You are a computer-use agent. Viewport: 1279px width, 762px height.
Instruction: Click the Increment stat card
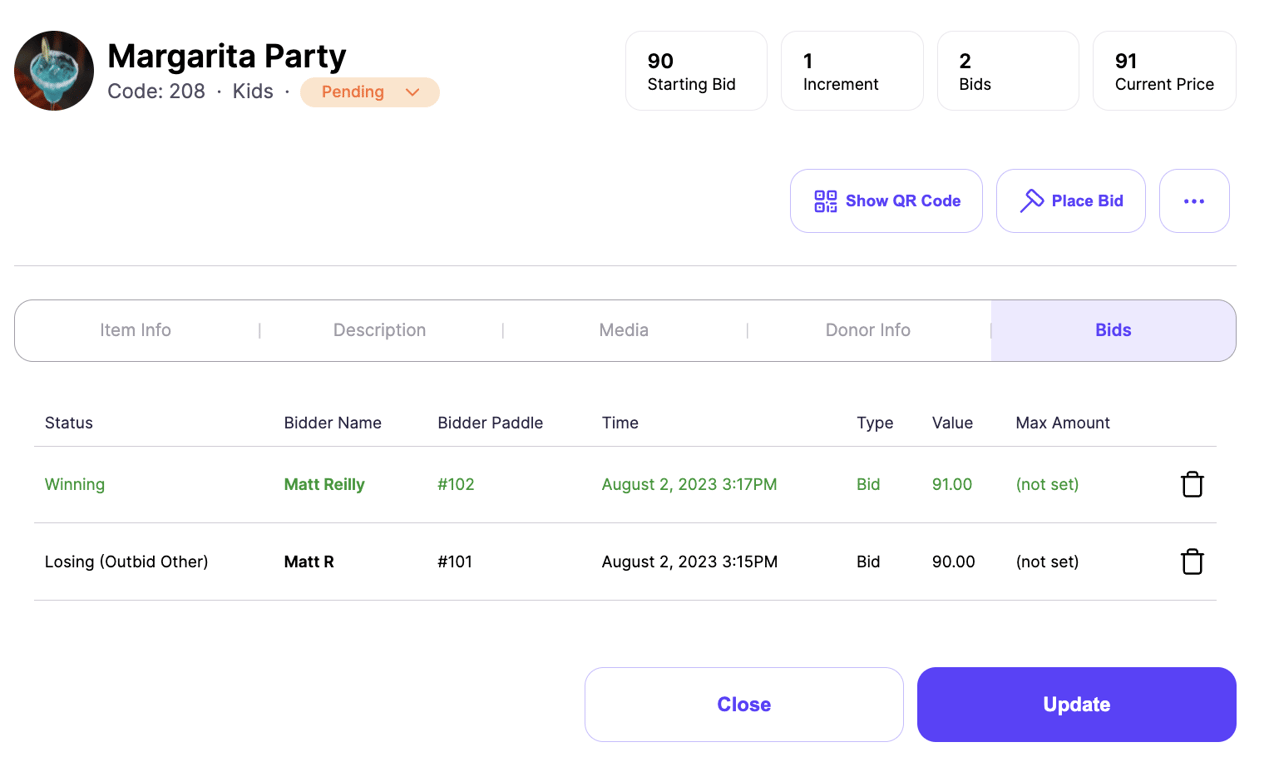coord(851,70)
